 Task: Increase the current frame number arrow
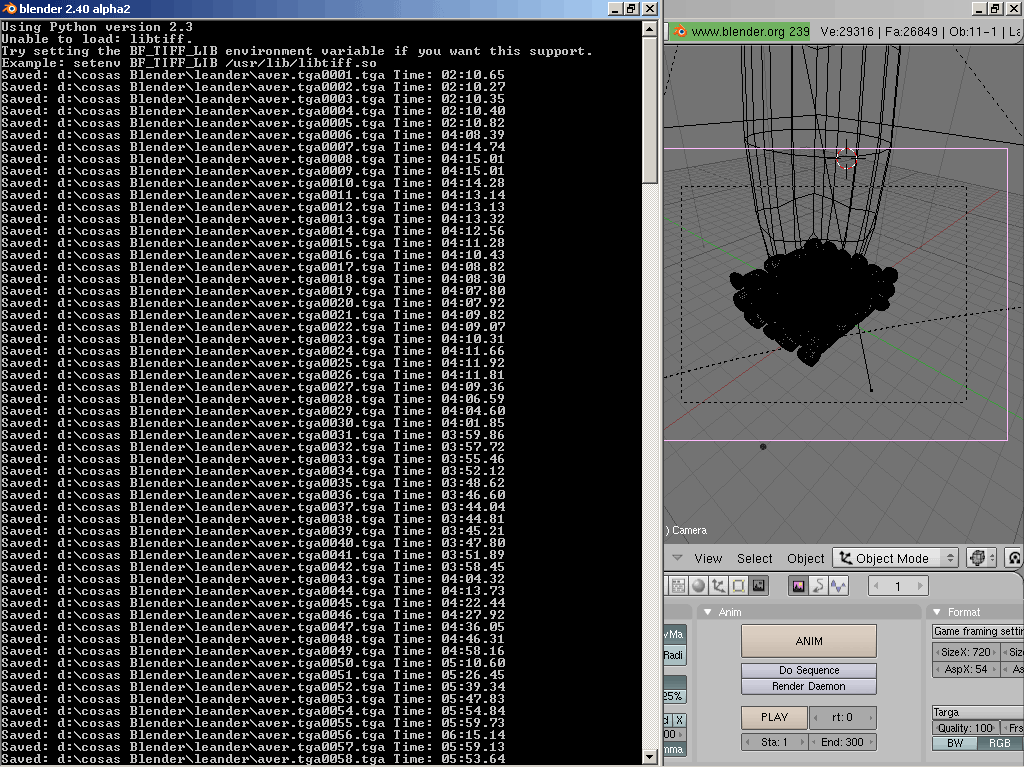point(920,586)
